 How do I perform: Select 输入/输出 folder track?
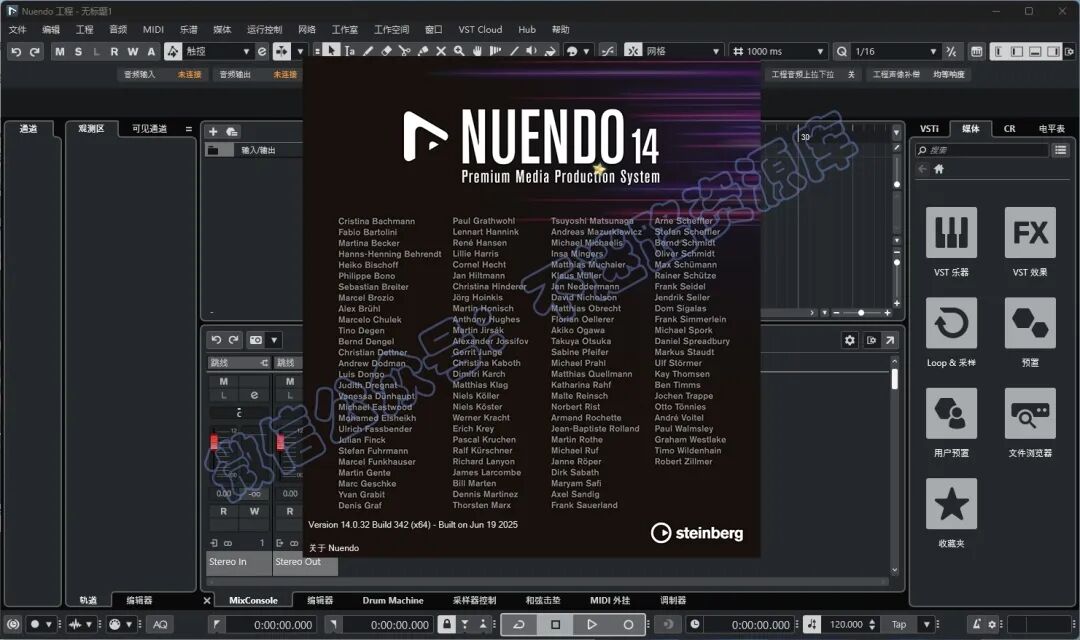254,150
